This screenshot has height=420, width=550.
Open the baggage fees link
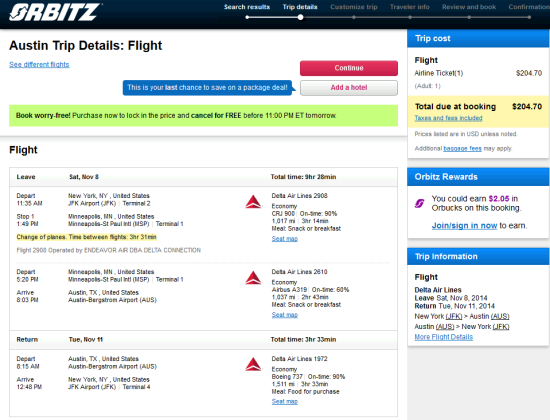(462, 148)
